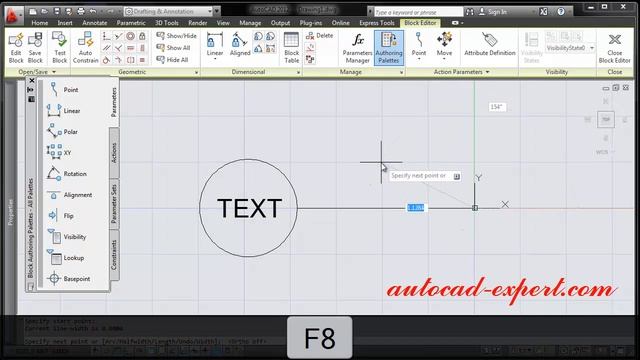Expand the Point action parameter dropdown
Image resolution: width=640 pixels, height=360 pixels.
419,60
